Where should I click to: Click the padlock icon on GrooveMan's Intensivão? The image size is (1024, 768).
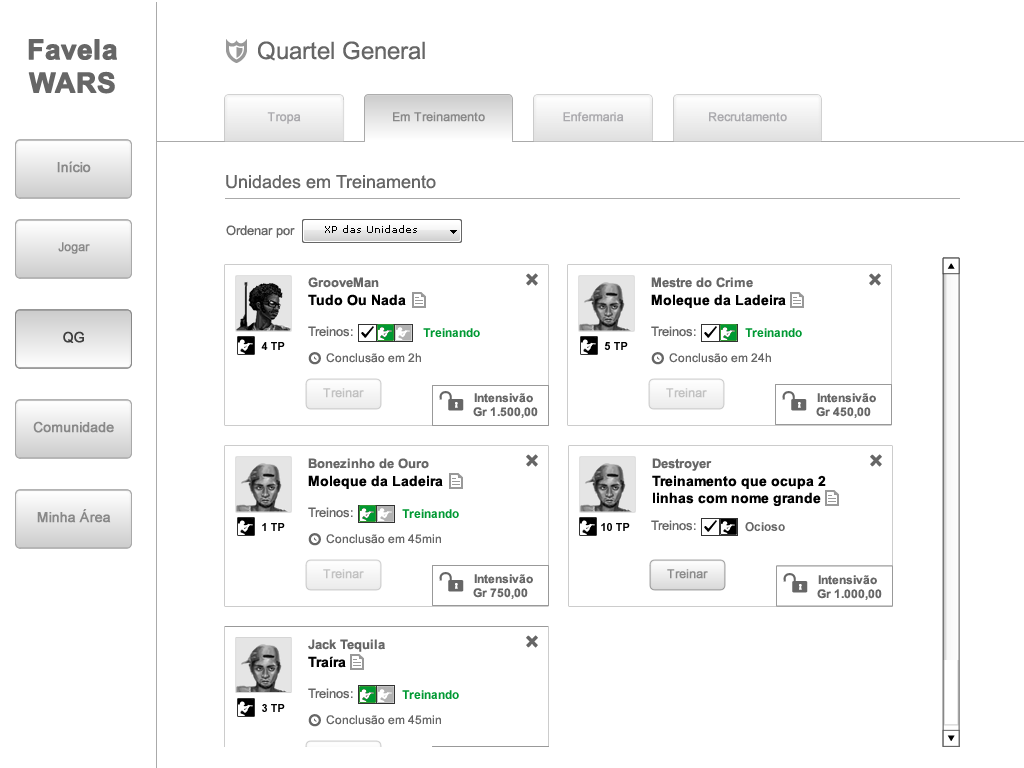pyautogui.click(x=452, y=402)
